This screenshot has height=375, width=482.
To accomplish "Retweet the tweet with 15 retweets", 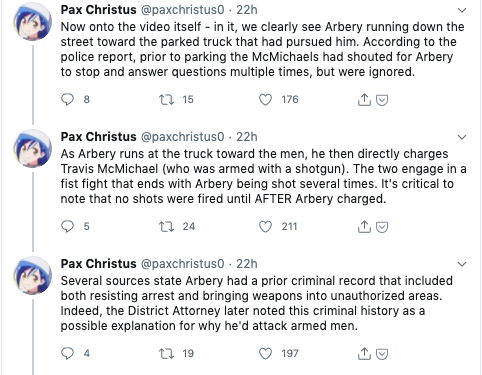I will tap(166, 99).
